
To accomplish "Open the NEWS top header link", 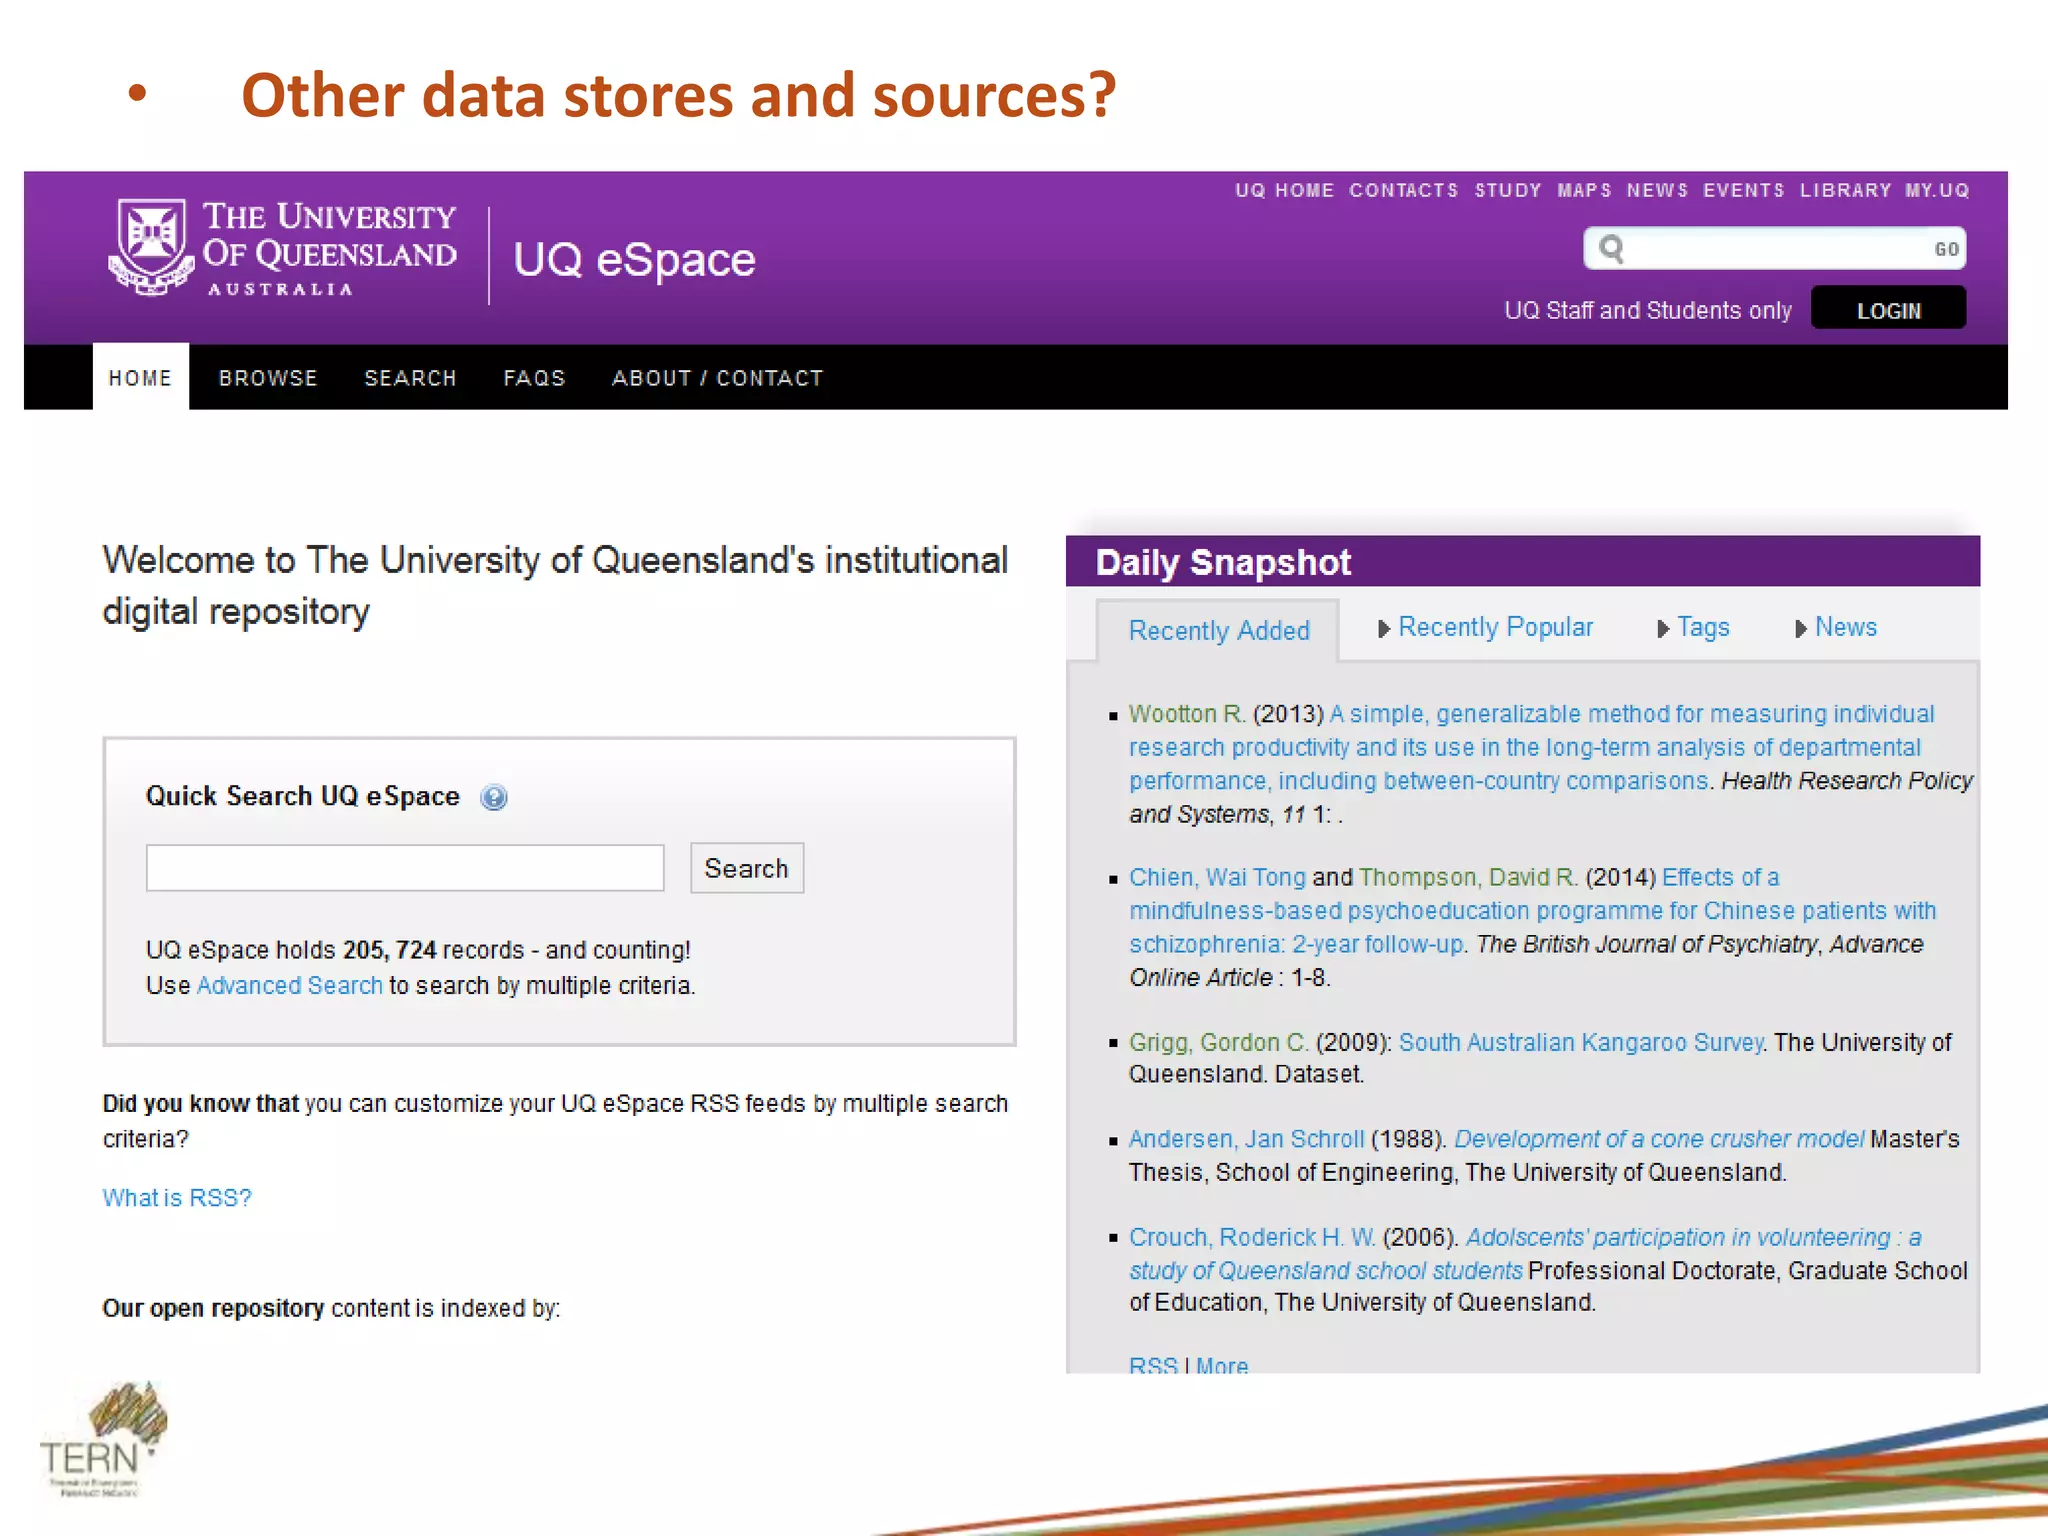I will coord(1657,190).
